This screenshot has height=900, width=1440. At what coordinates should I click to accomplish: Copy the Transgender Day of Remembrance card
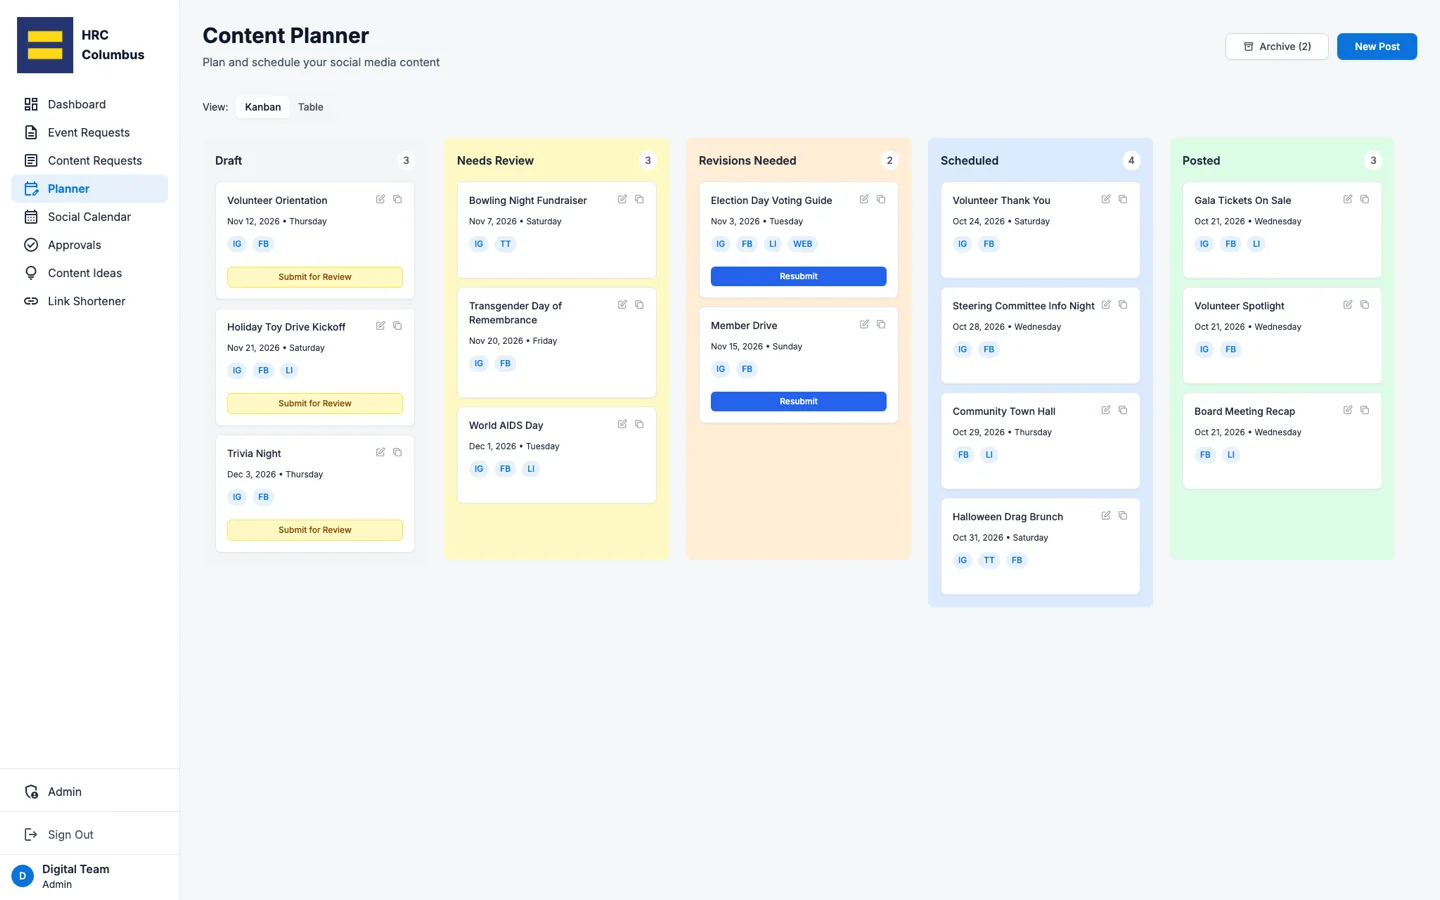(639, 305)
